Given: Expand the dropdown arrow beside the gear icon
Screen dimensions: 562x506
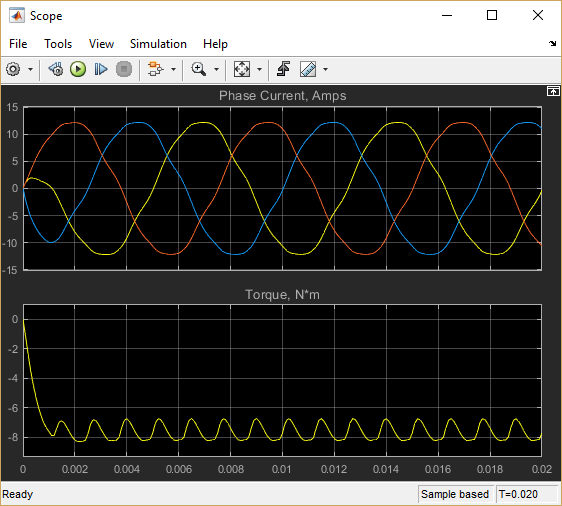Looking at the screenshot, I should (31, 70).
